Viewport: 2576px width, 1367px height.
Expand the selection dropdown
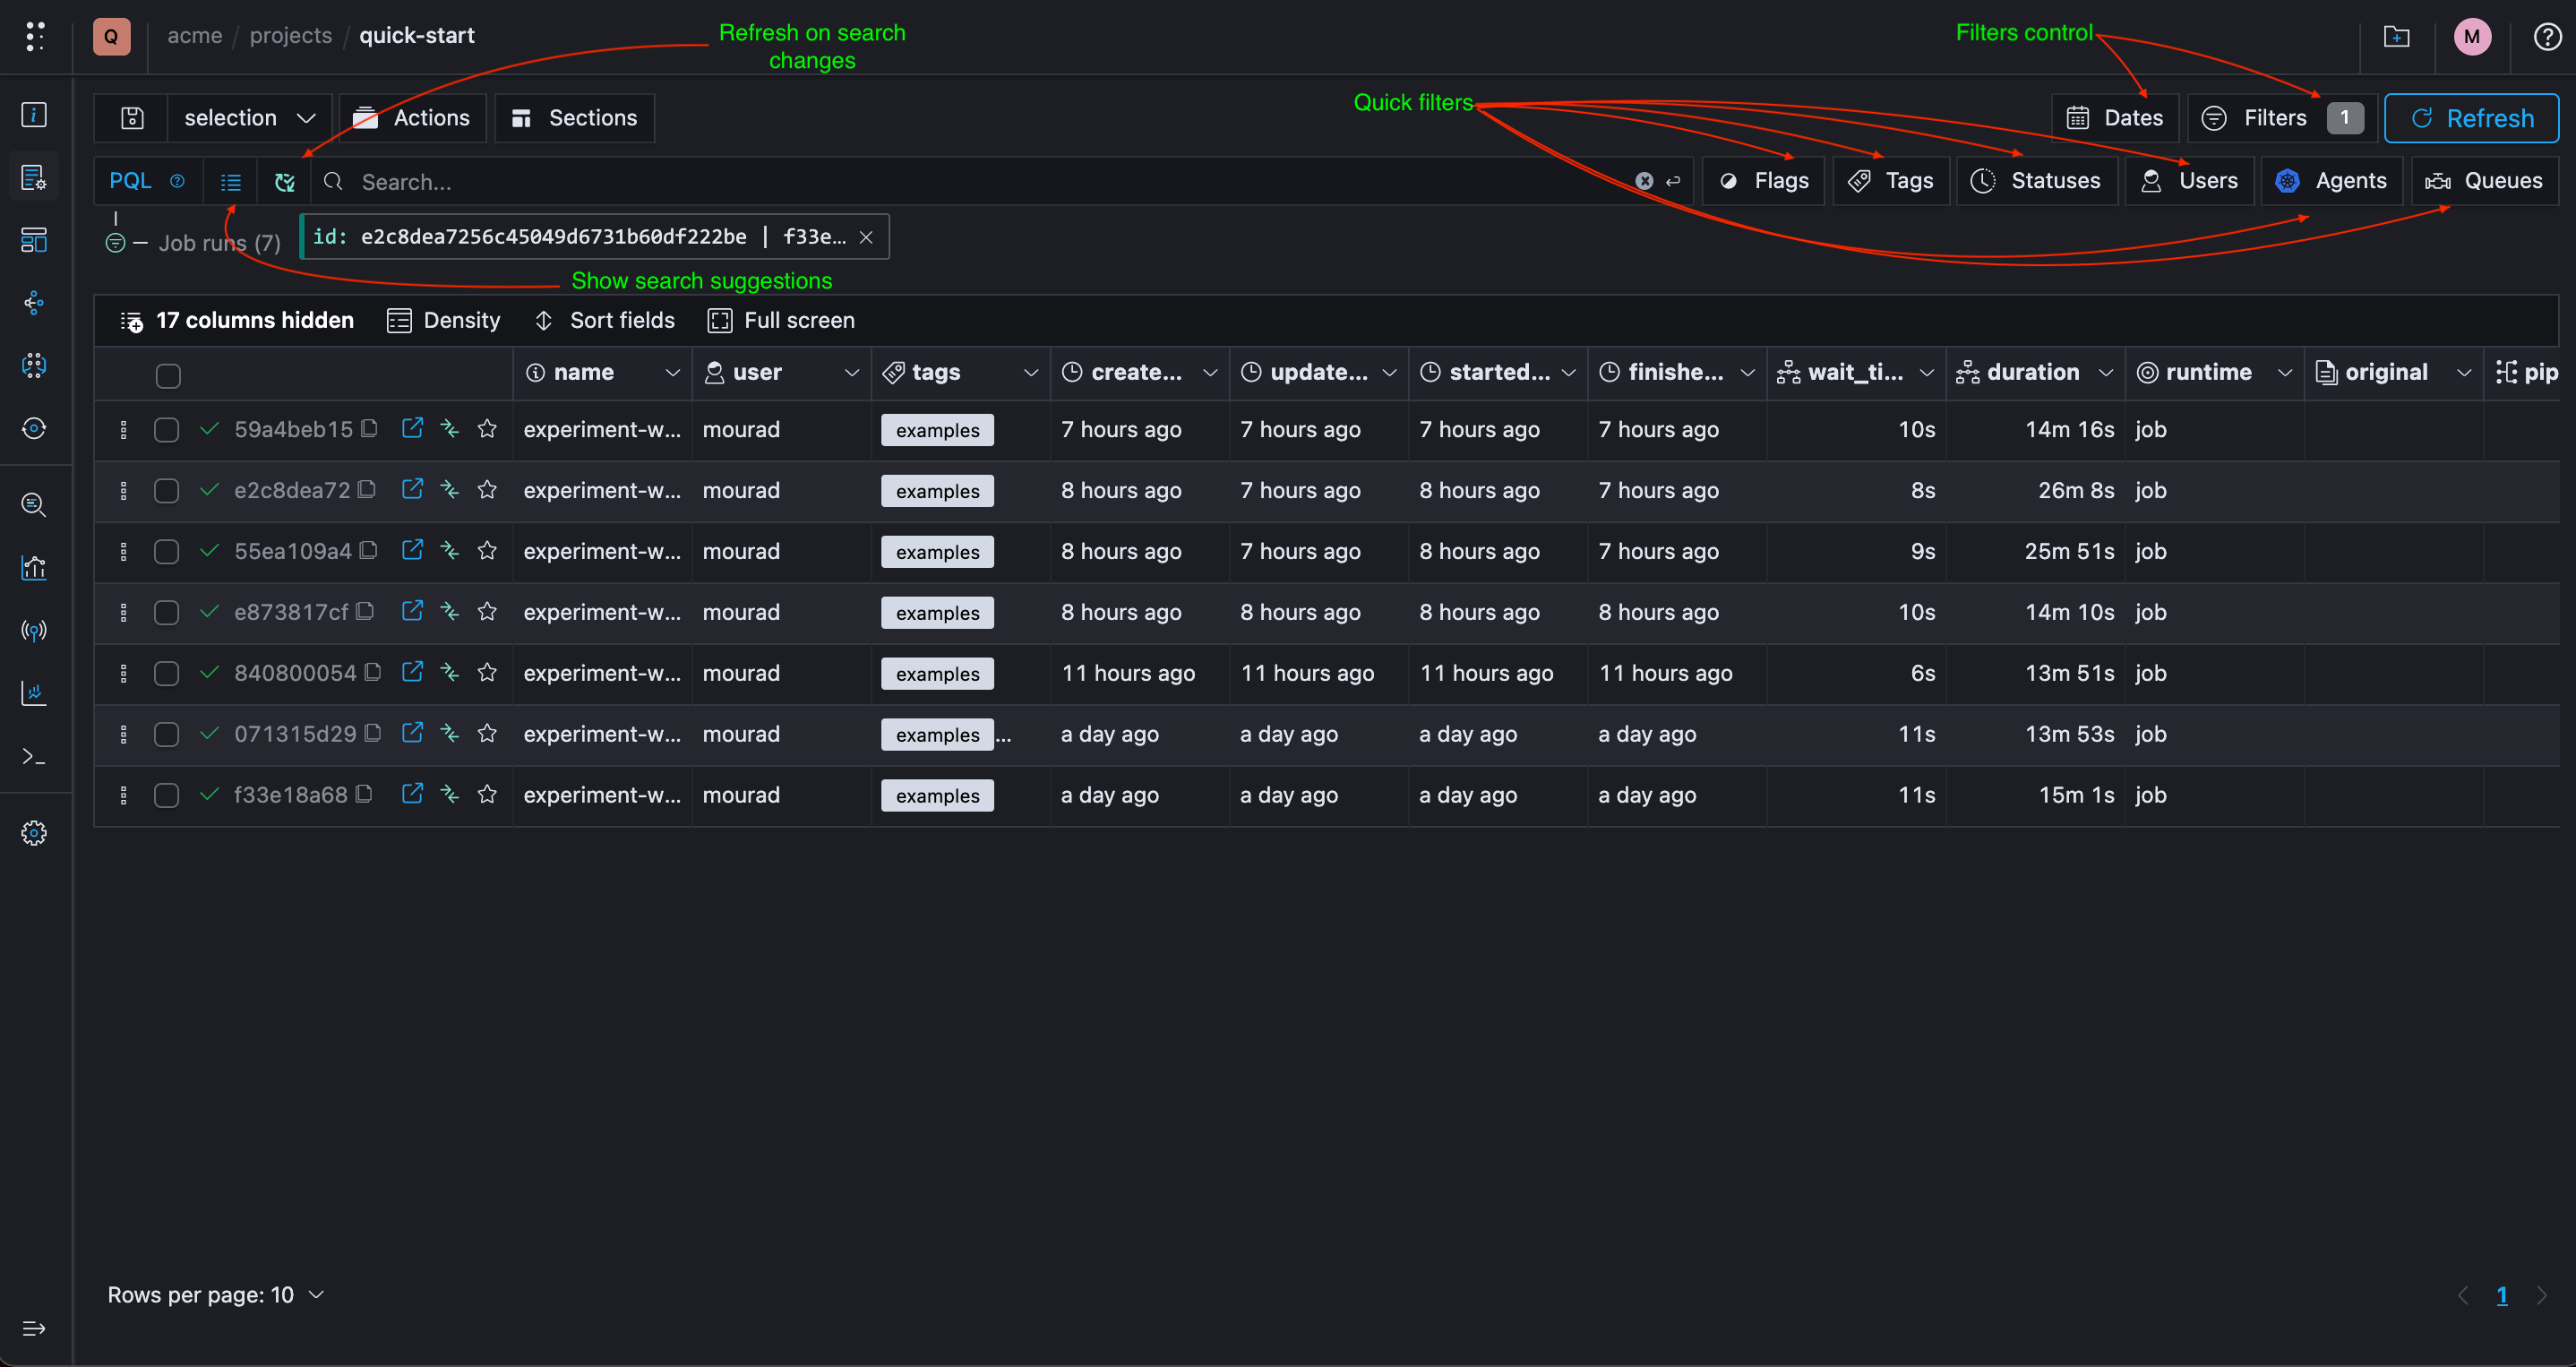[x=250, y=118]
